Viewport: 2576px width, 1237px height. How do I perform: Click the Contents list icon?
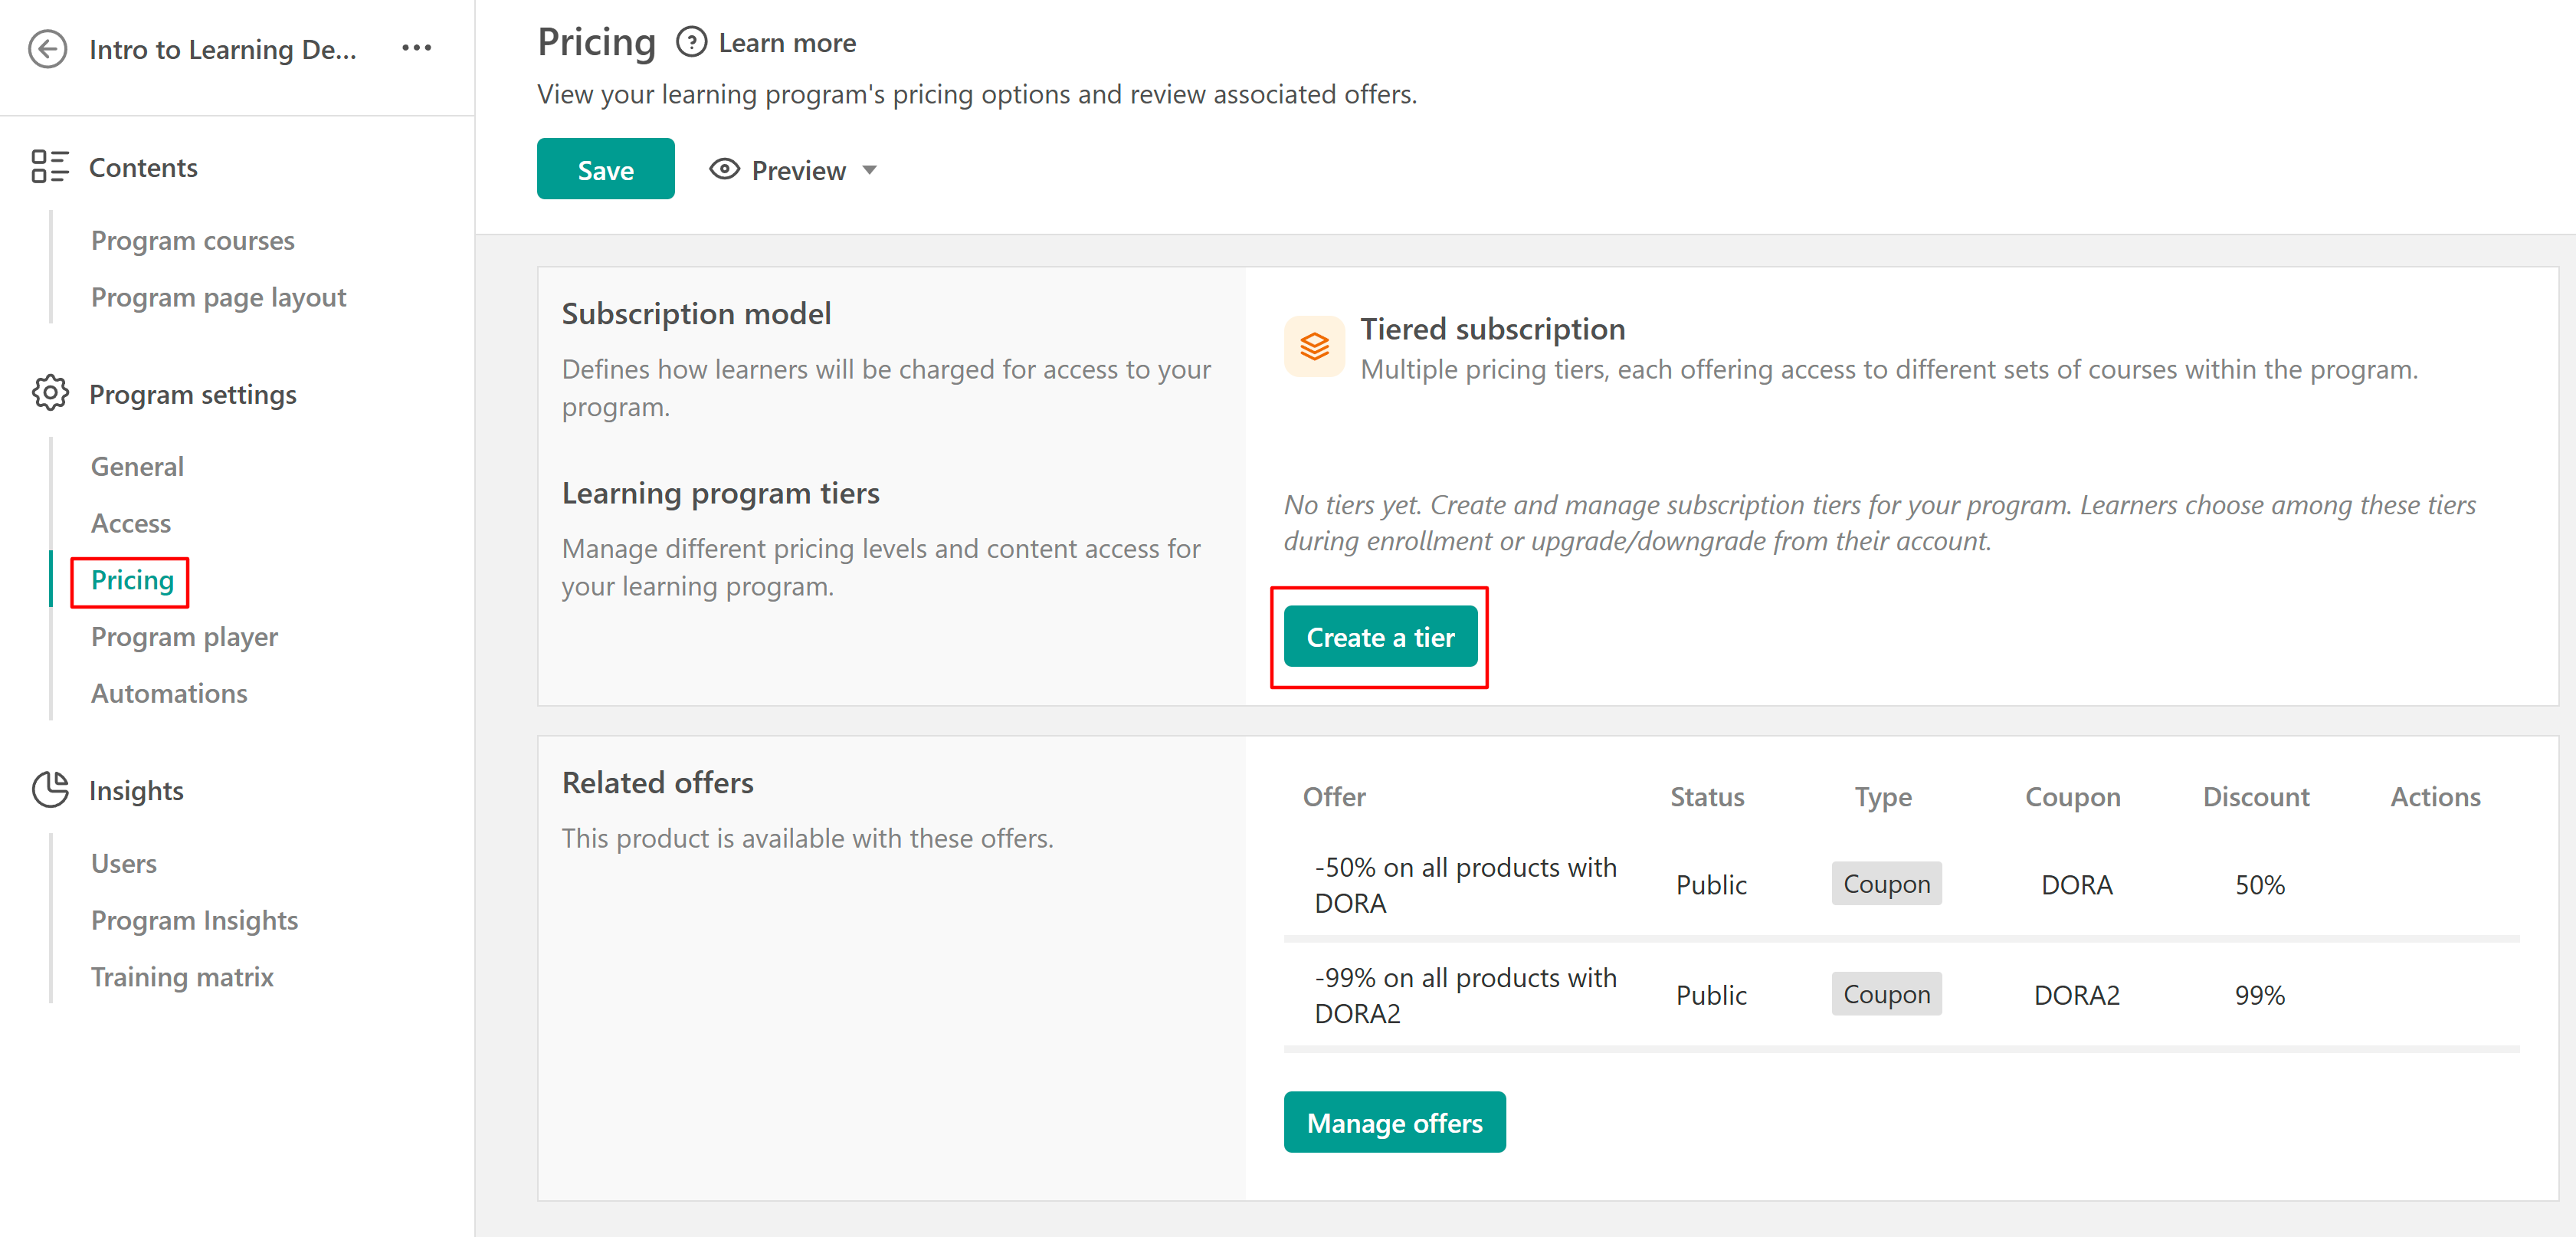pos(49,167)
